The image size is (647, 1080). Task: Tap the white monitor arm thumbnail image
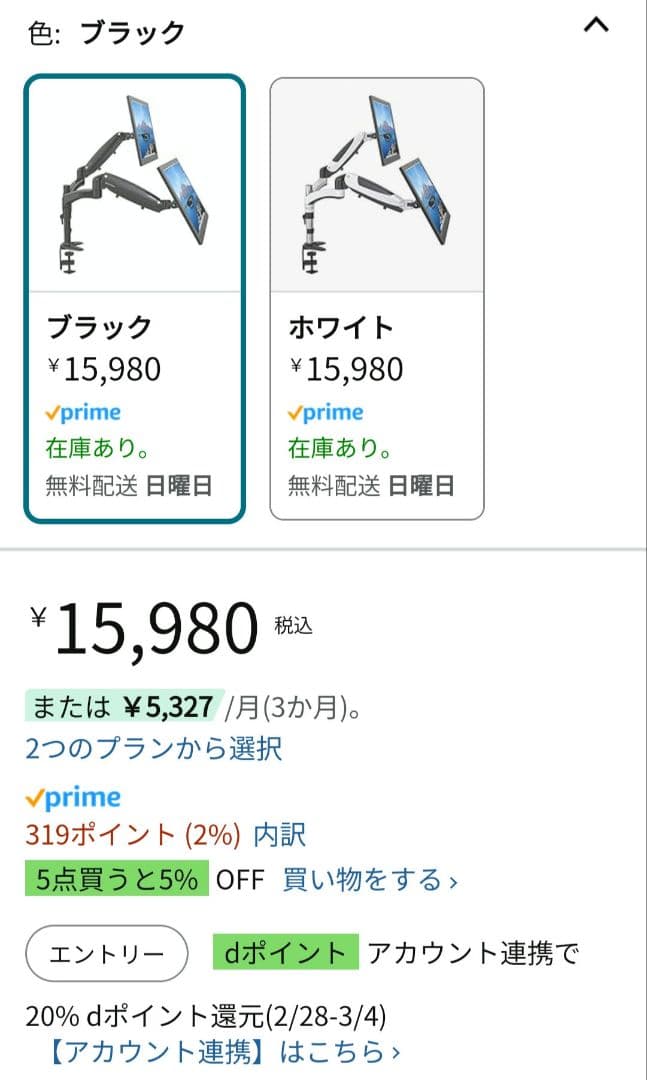[376, 184]
